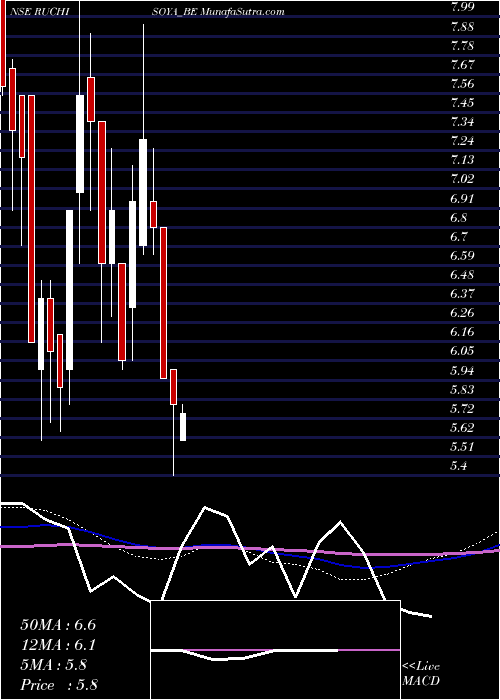500x700 pixels.
Task: Click the SOYA_BE MunafaSutra.com watermark text
Action: pos(218,12)
